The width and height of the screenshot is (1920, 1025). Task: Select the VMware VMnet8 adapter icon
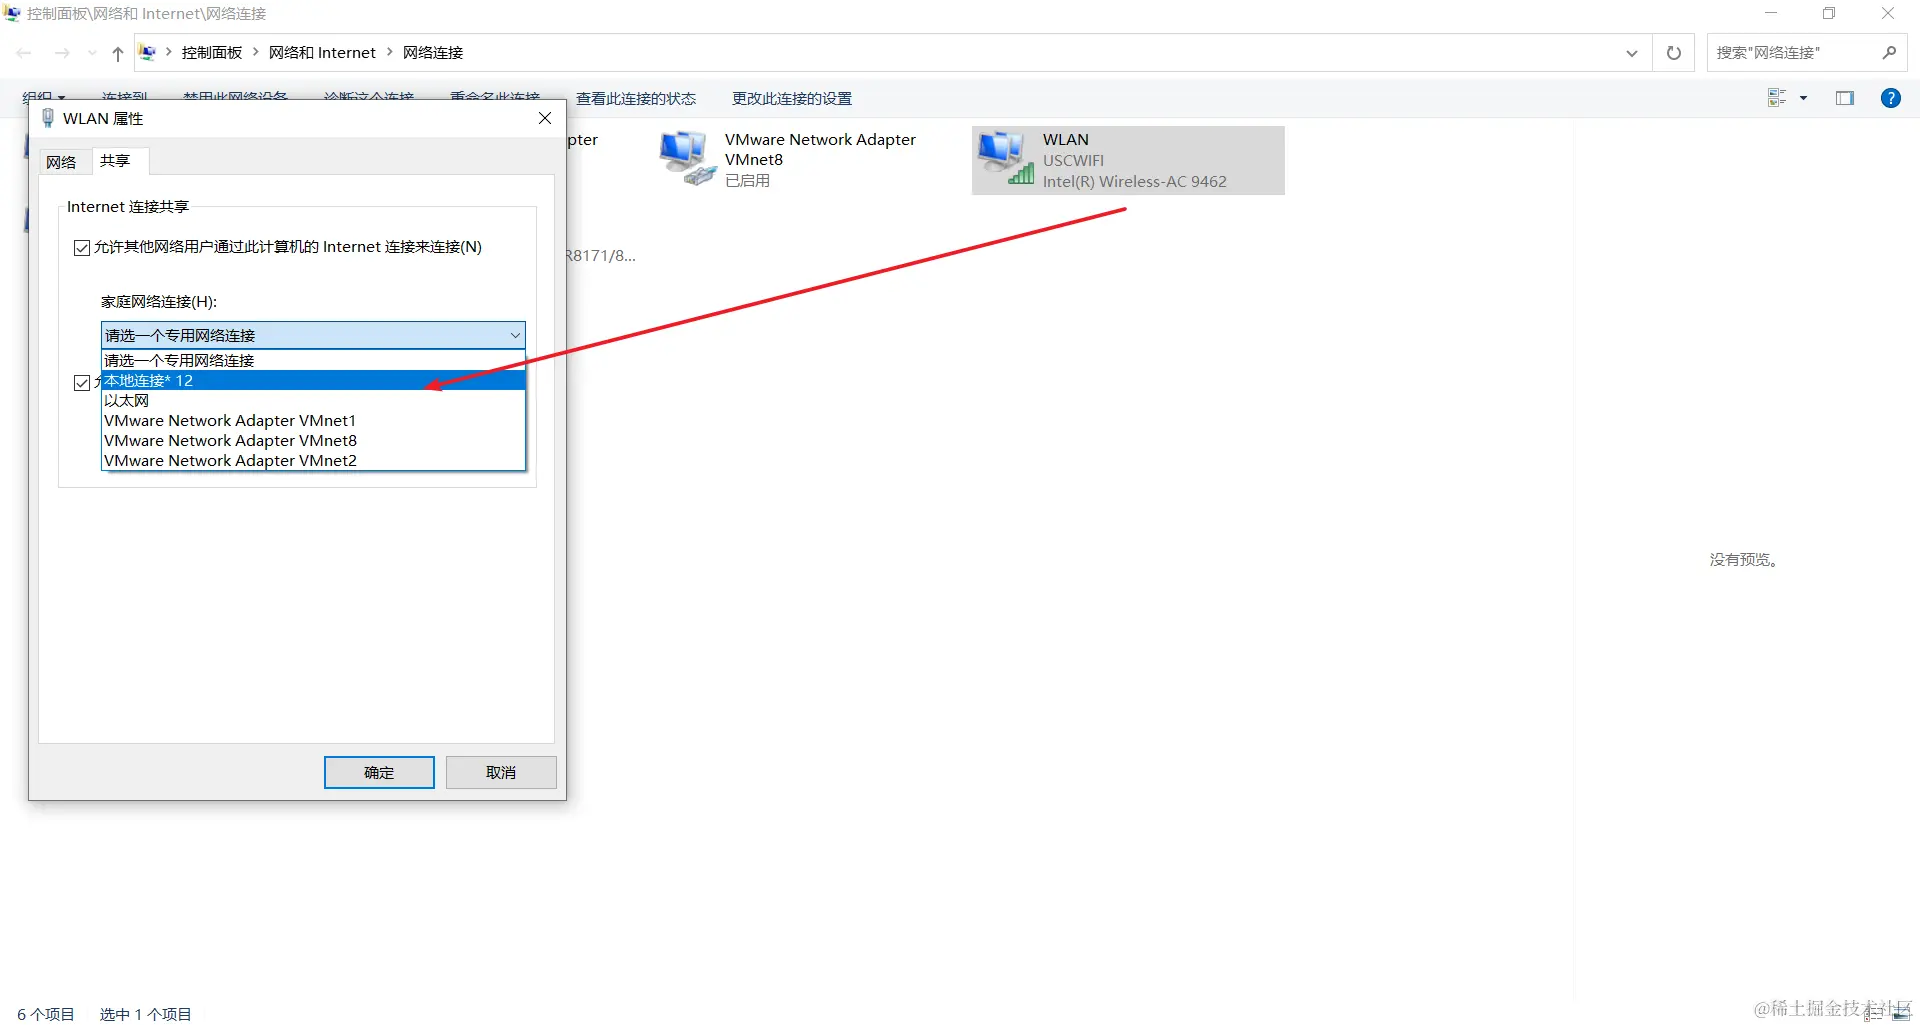687,158
